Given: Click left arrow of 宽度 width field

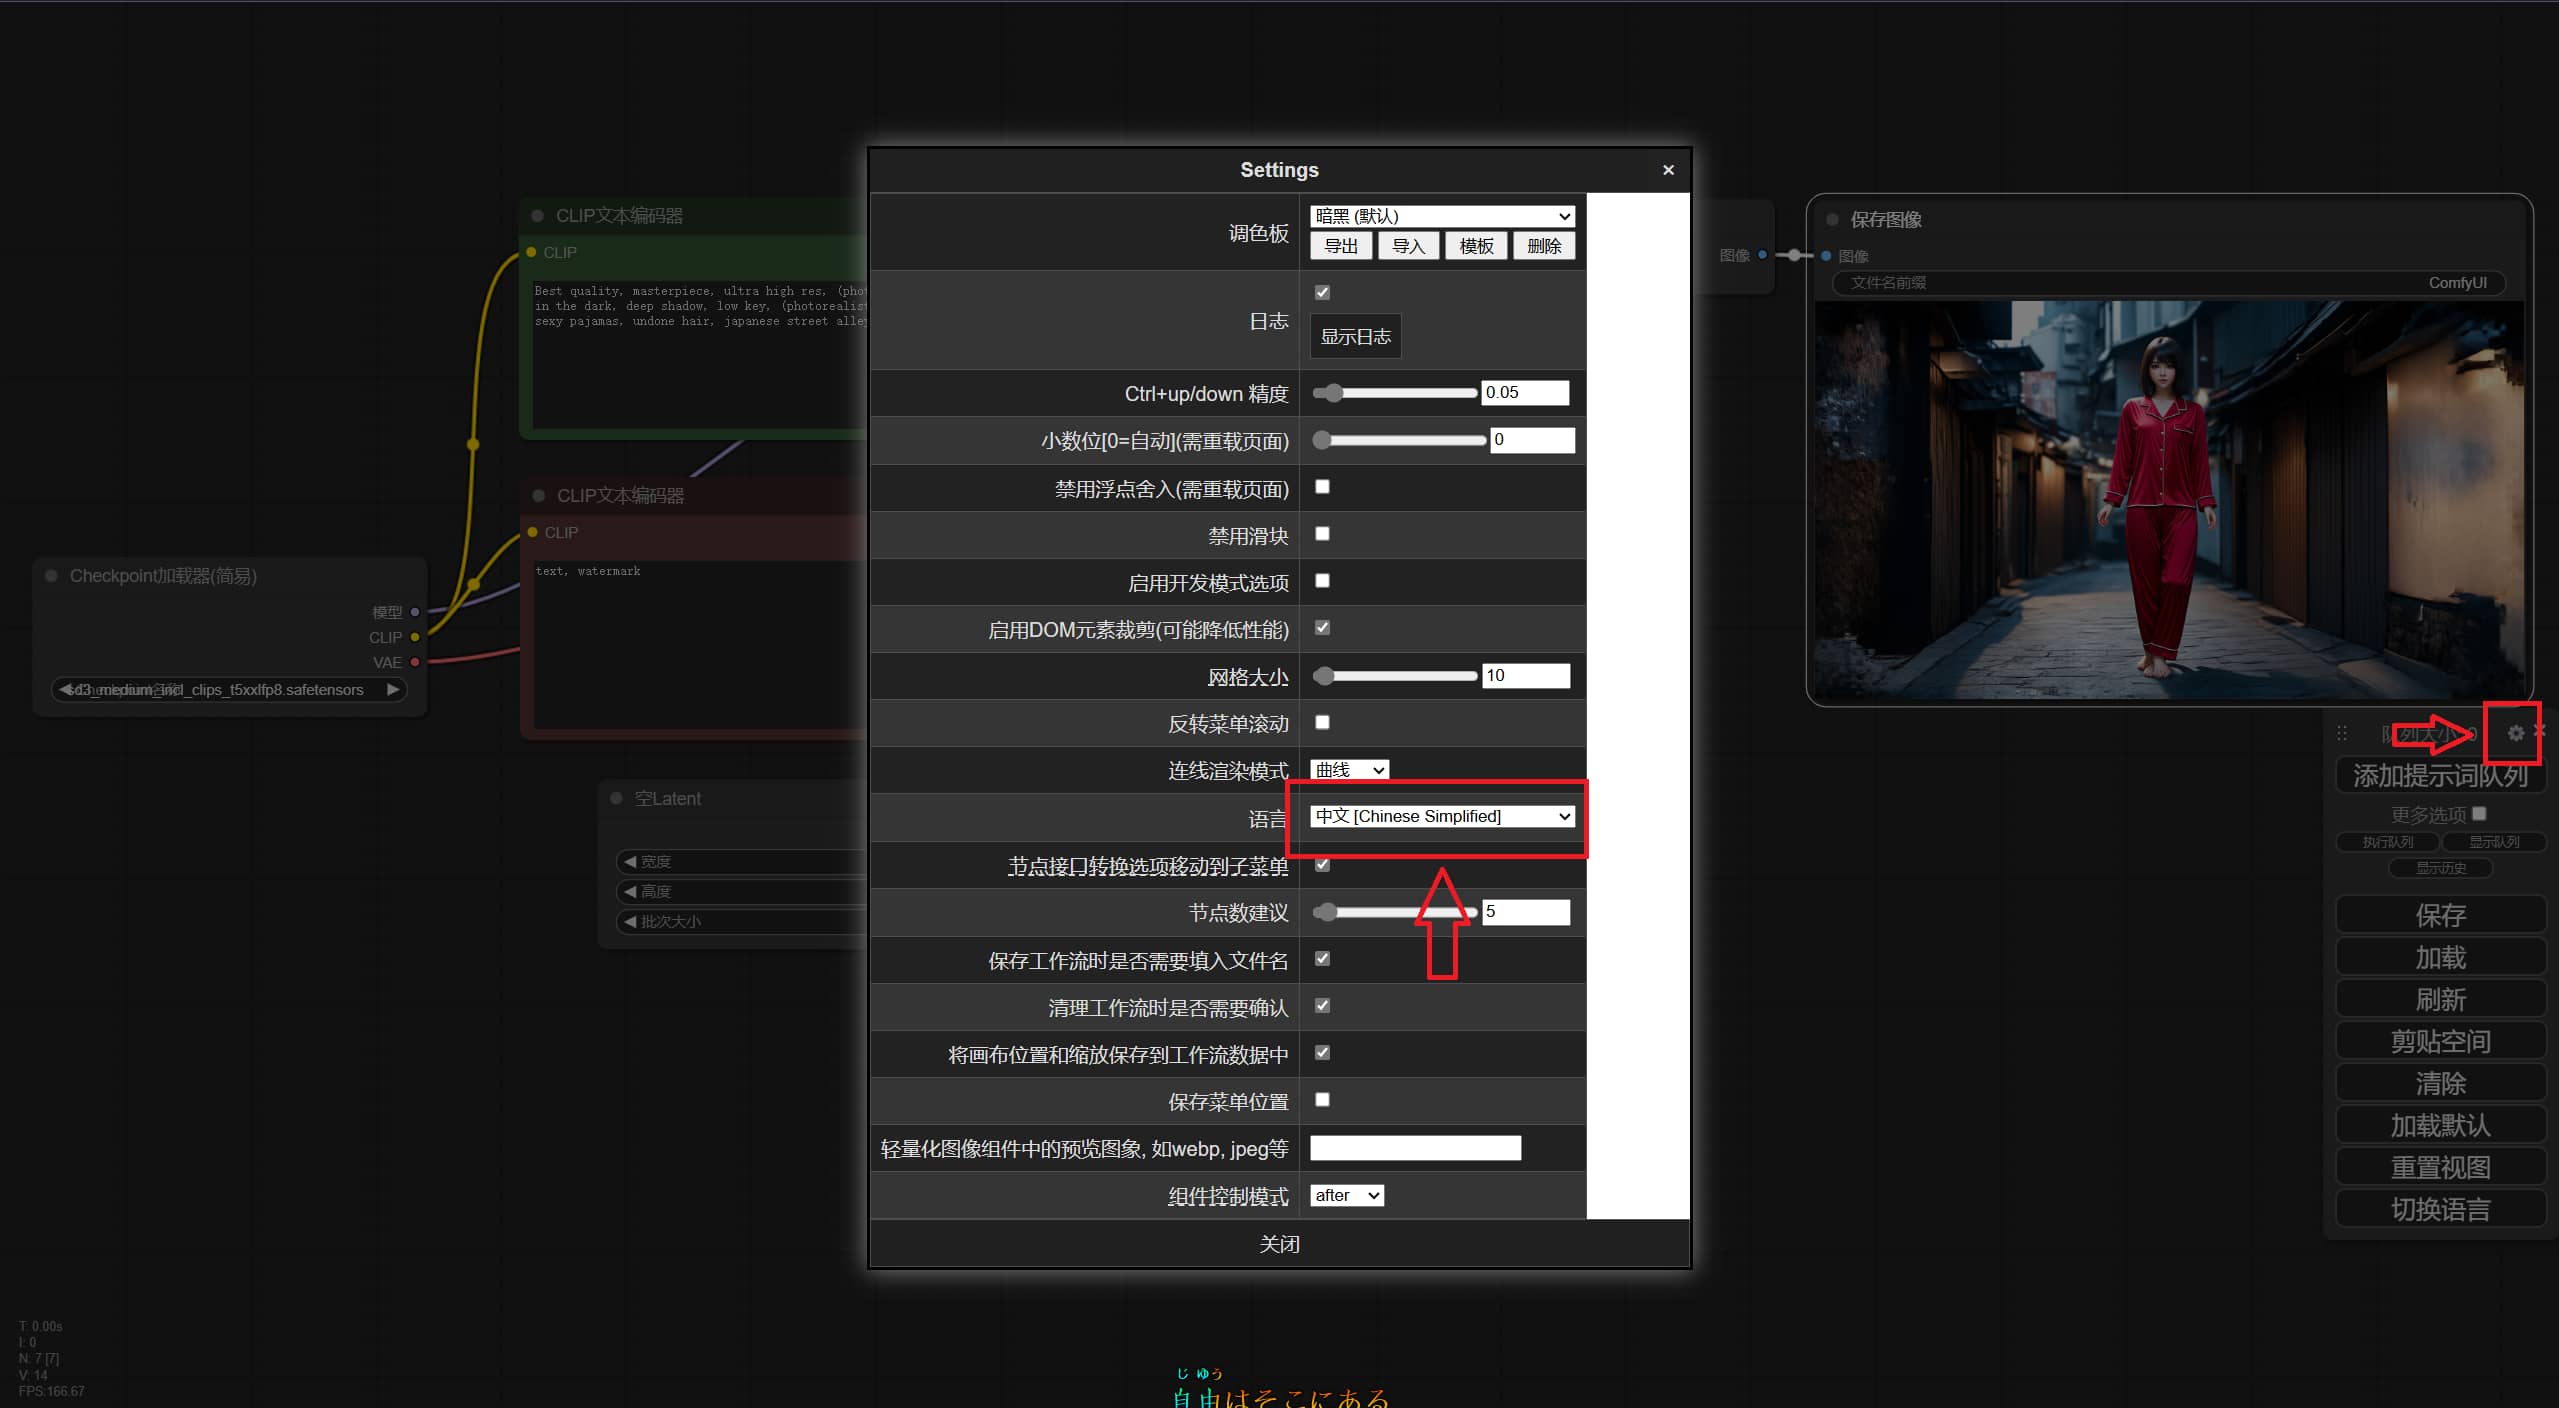Looking at the screenshot, I should pyautogui.click(x=630, y=861).
